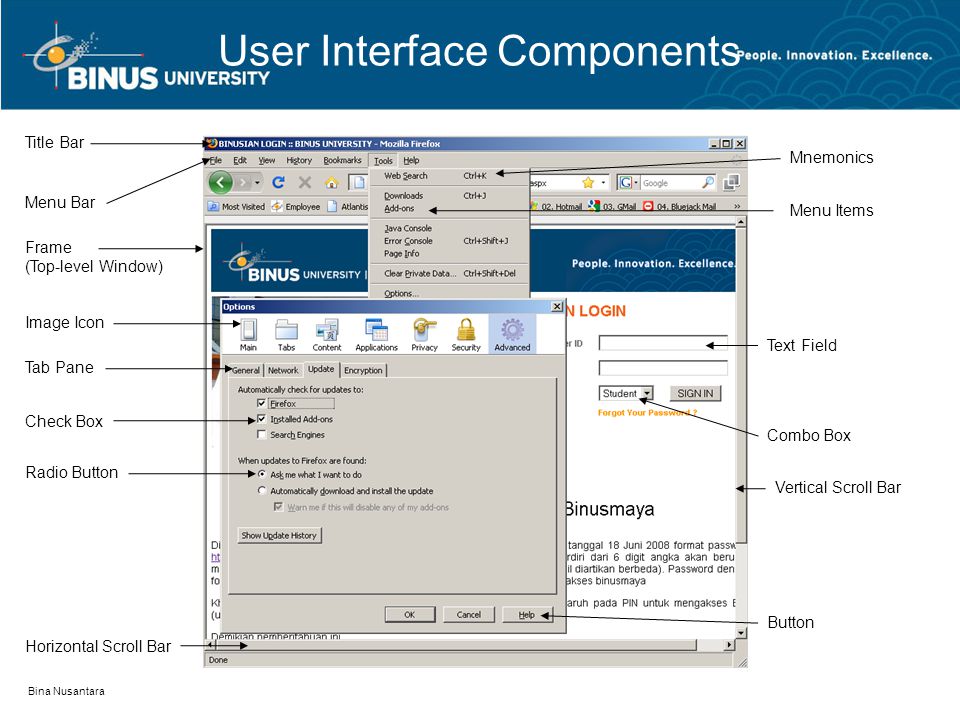
Task: Click OK in Options dialog
Action: click(x=410, y=615)
